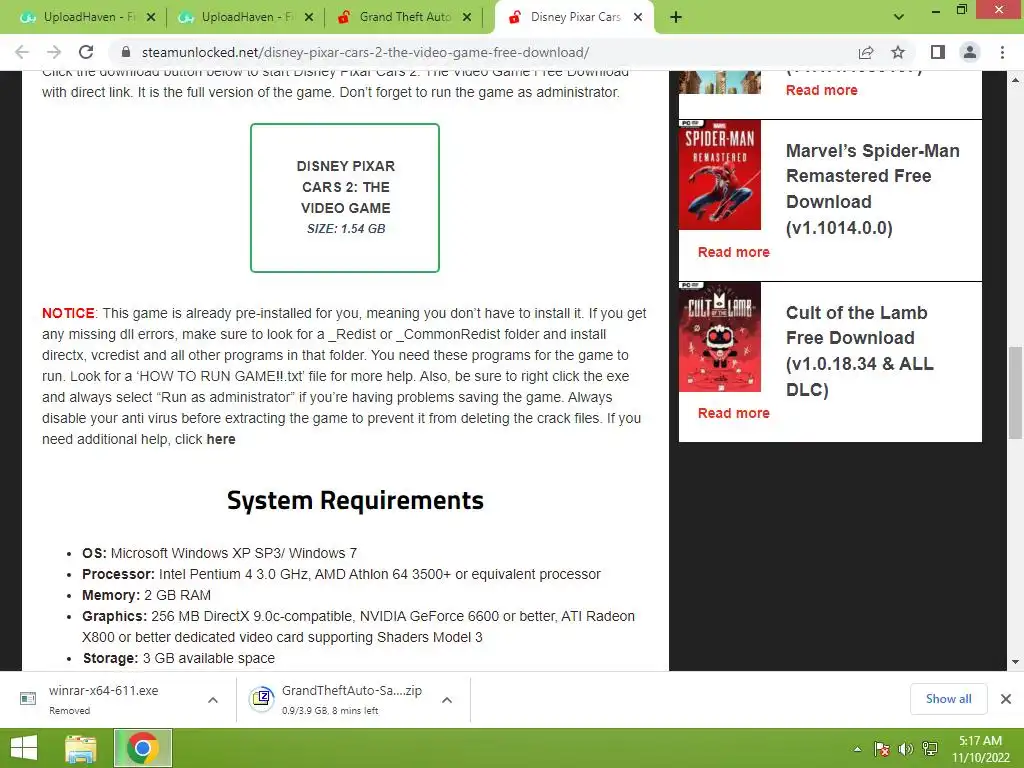The width and height of the screenshot is (1024, 768).
Task: Open Chrome side panel
Action: click(x=938, y=52)
